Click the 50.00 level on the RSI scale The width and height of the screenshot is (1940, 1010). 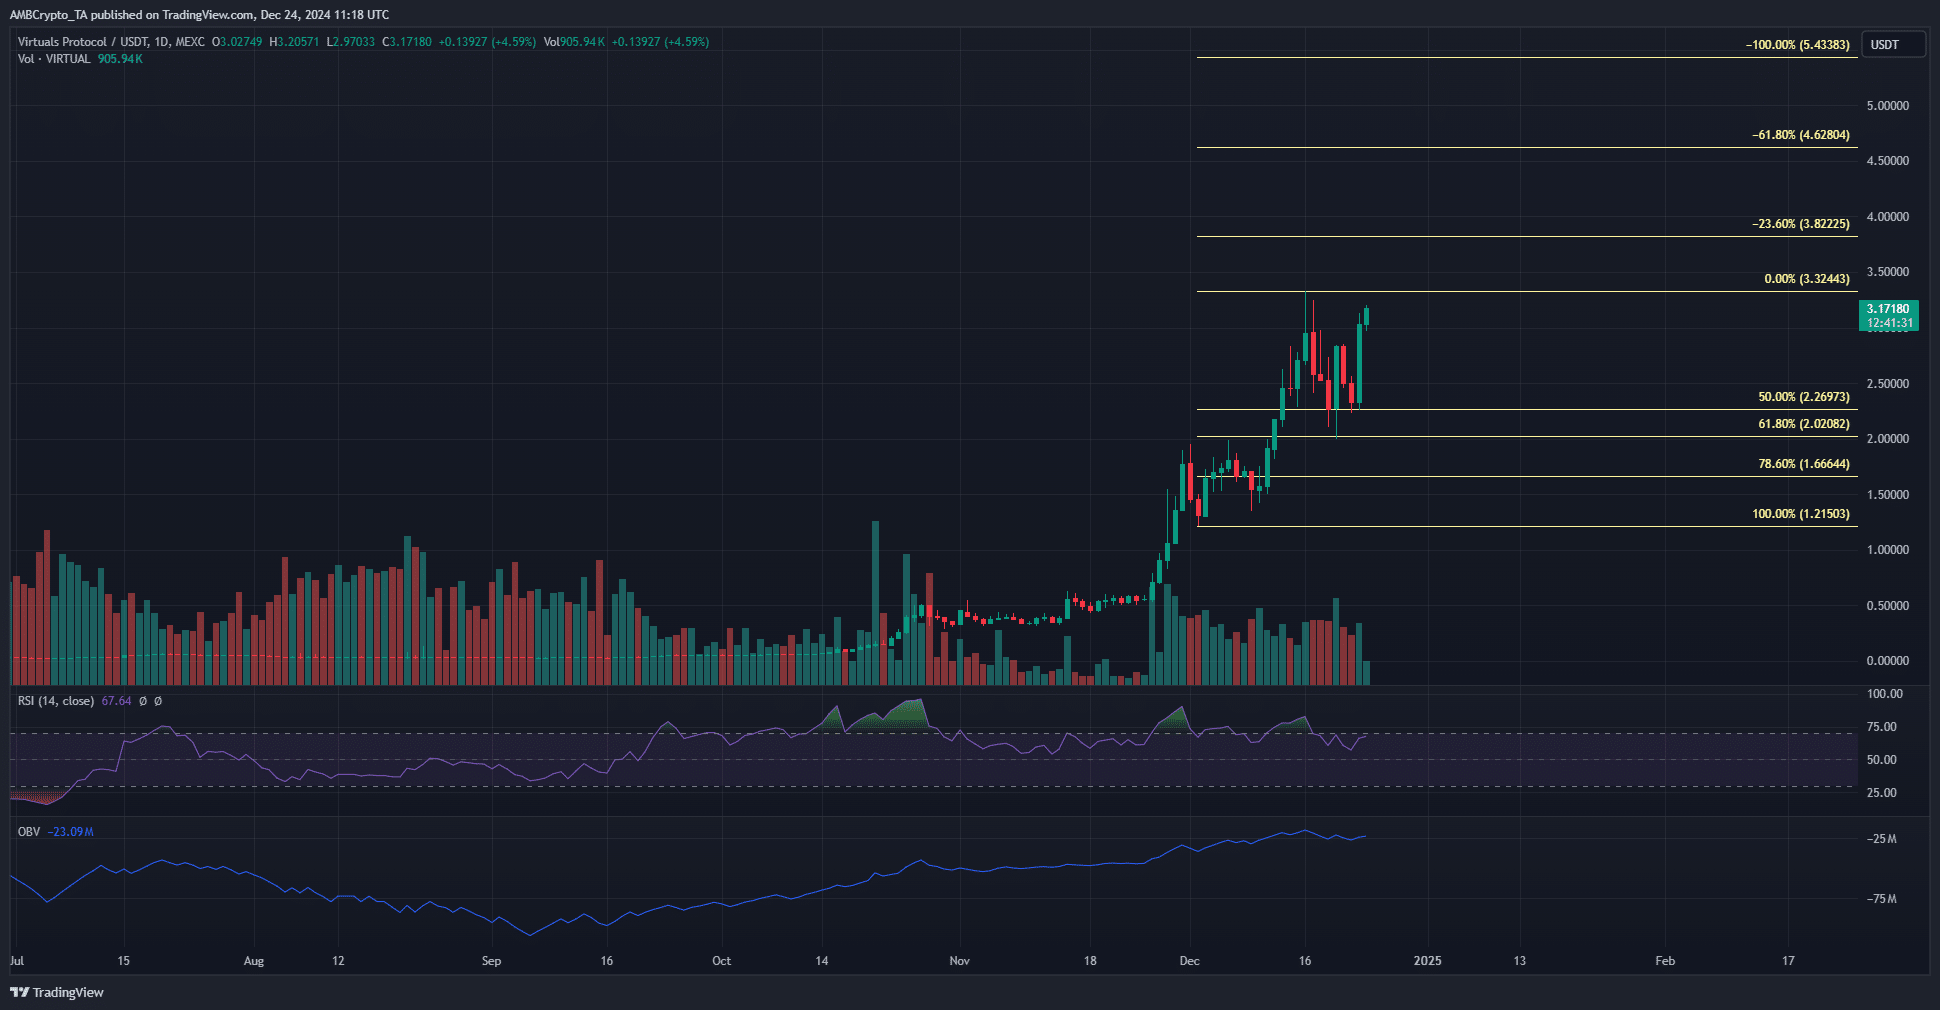pyautogui.click(x=1882, y=760)
